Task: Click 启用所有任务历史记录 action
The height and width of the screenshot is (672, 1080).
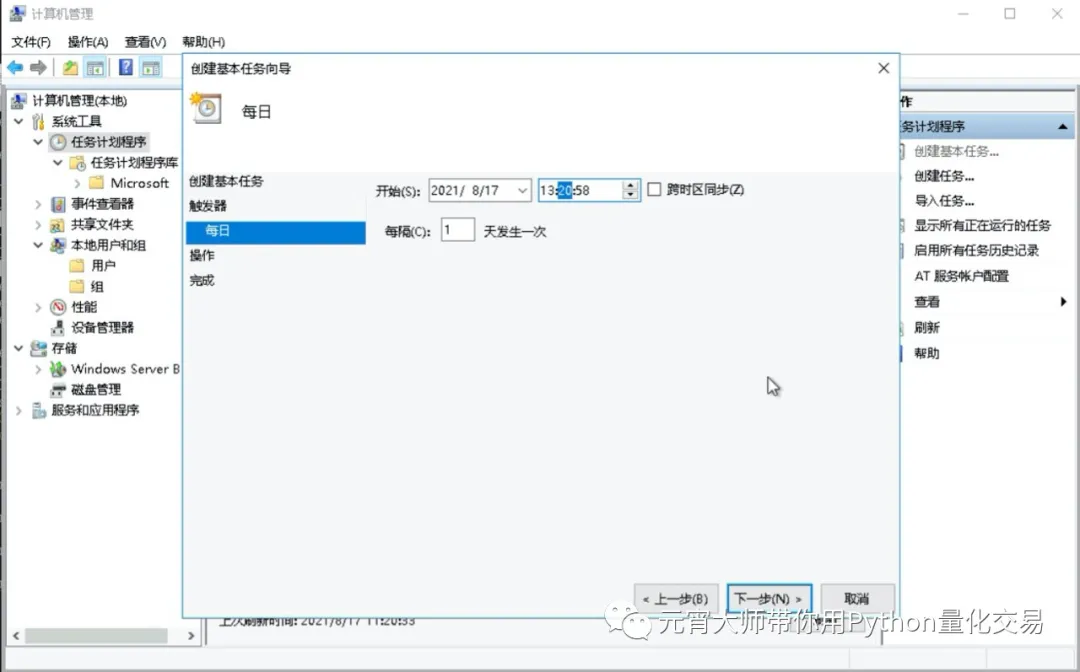Action: pyautogui.click(x=976, y=251)
